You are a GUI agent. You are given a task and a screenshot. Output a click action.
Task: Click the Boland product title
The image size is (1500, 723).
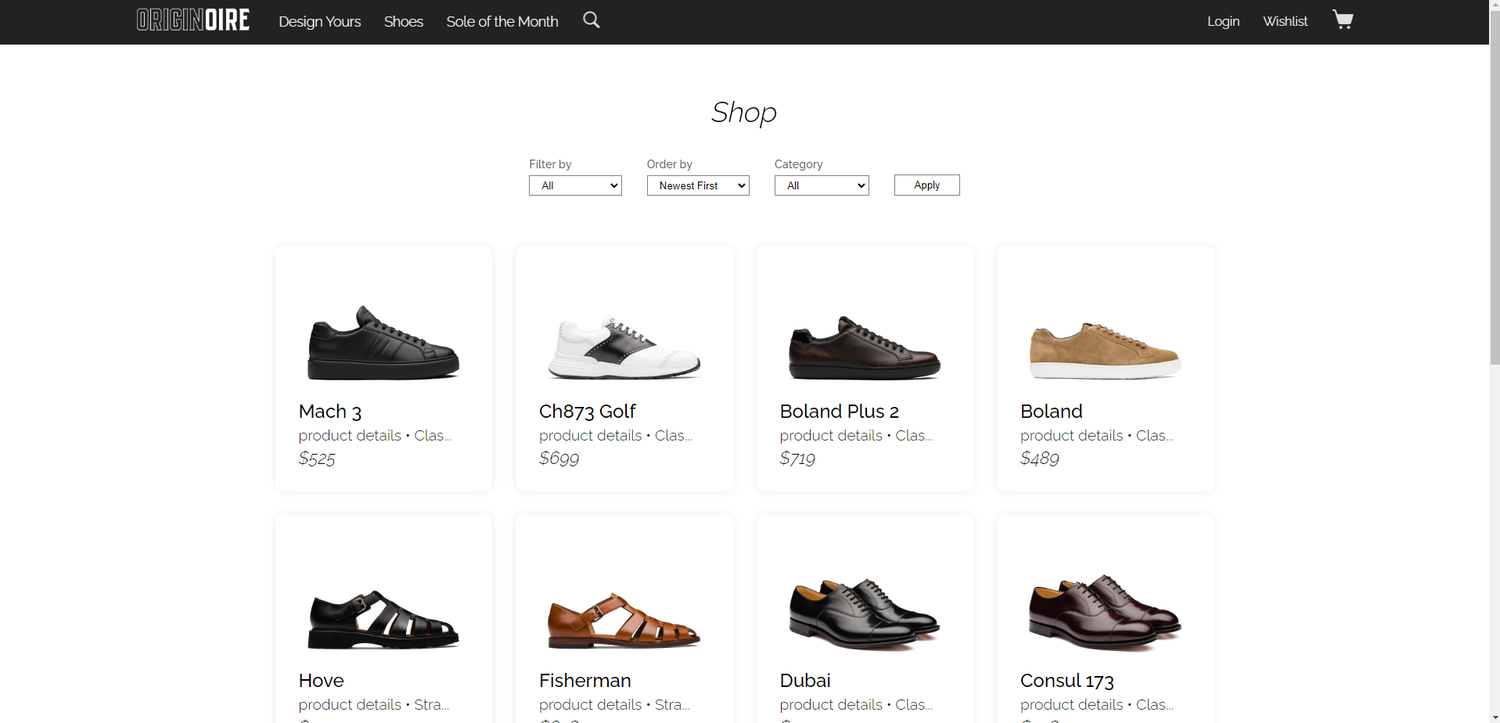(1051, 411)
